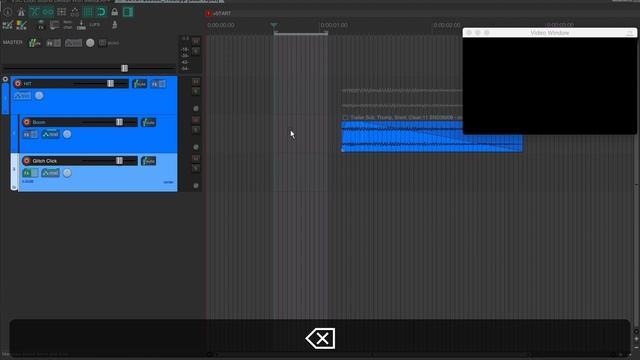Click the HIT track volume fader handle
Screen dimensions: 640x360
[x=111, y=84]
